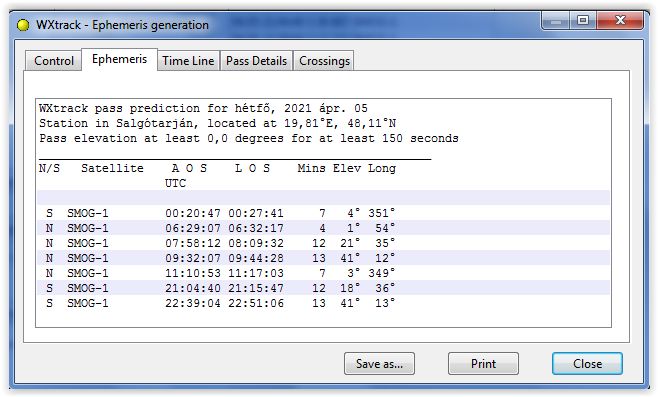Click the yellow WXtrack title bar icon
658x397 pixels.
tap(23, 25)
